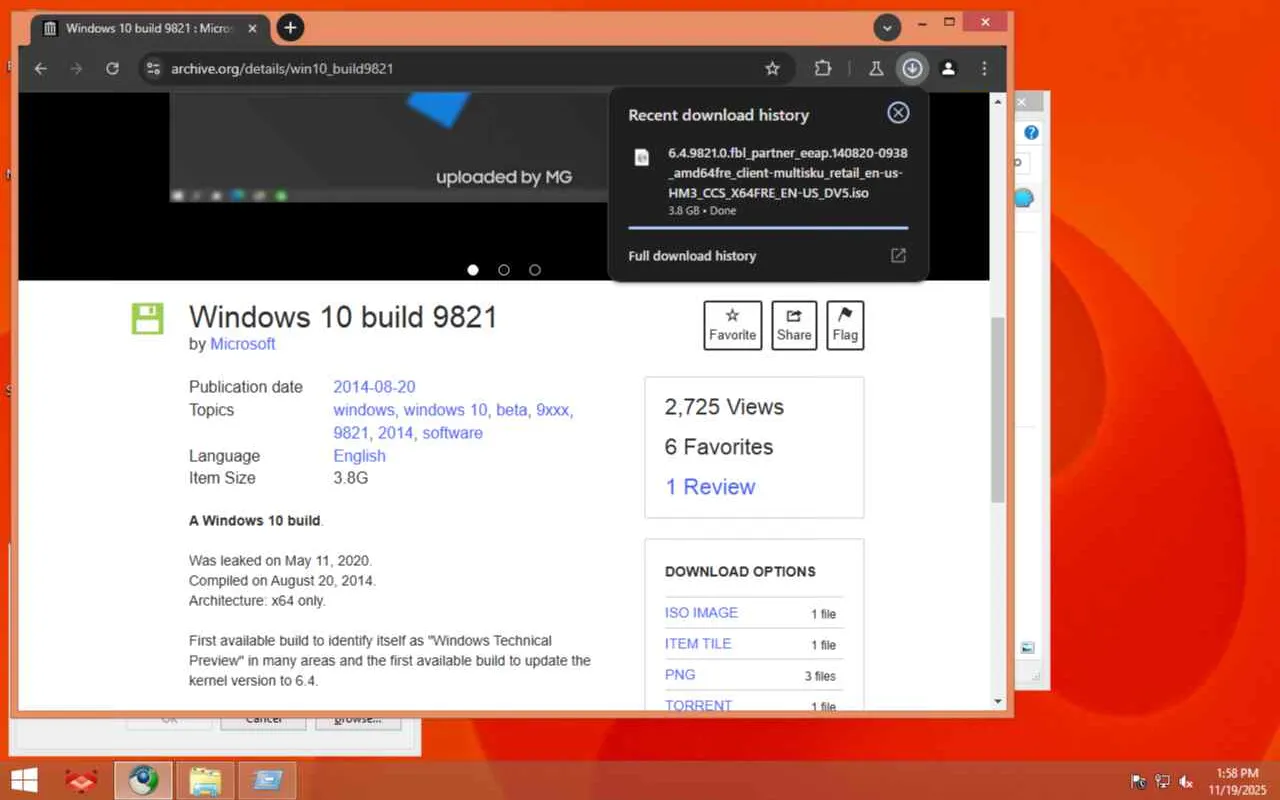Open Chrome's three-dot menu
This screenshot has height=800, width=1280.
tap(985, 69)
